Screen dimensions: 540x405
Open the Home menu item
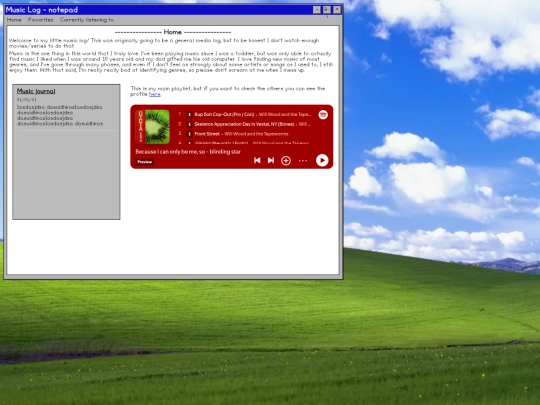click(x=14, y=20)
